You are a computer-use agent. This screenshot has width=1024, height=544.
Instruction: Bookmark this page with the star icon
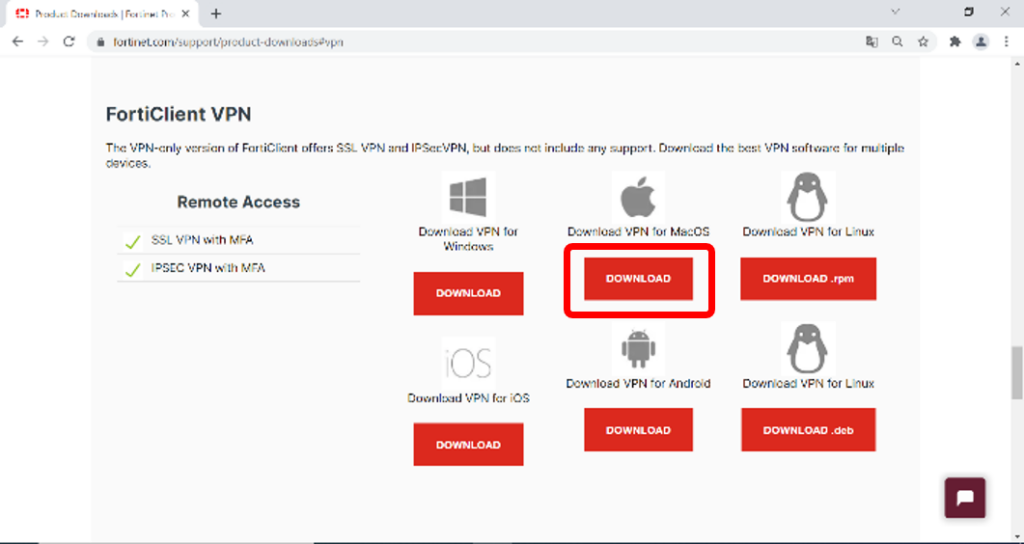[x=923, y=42]
